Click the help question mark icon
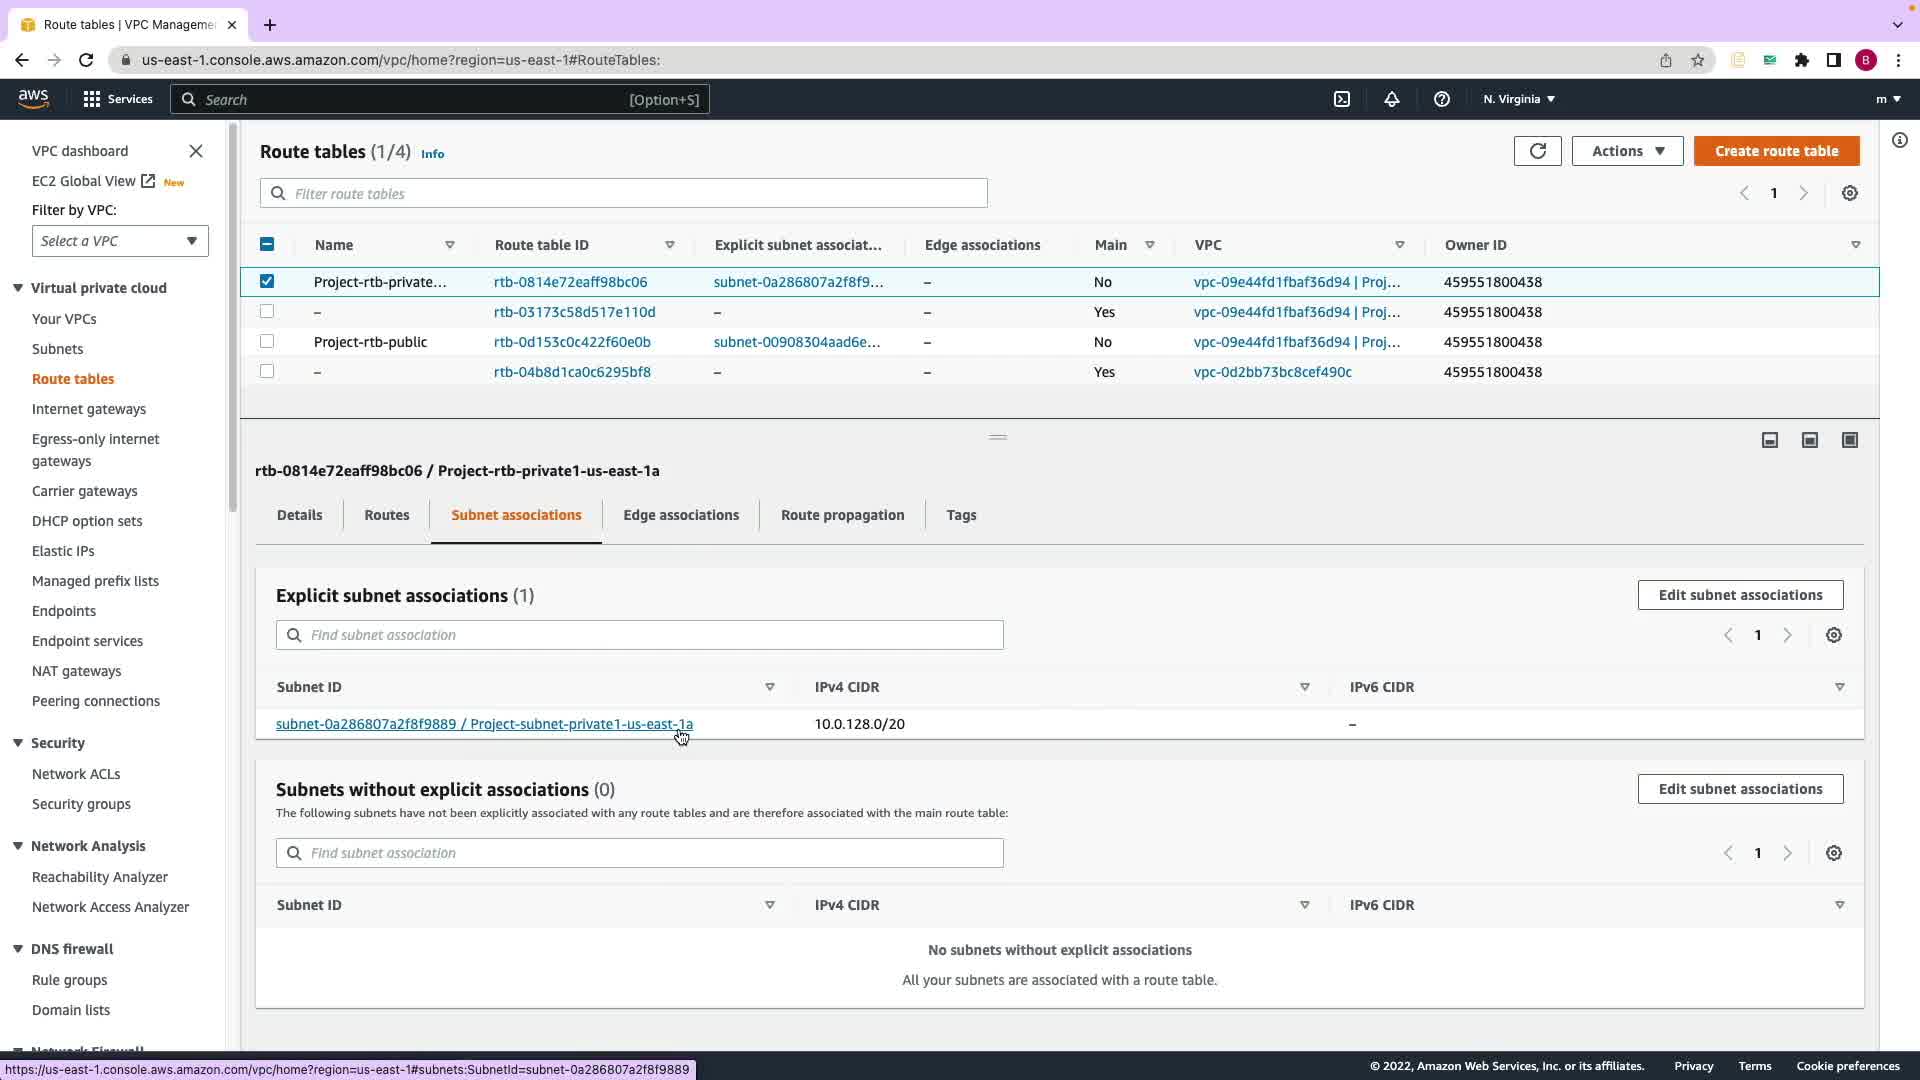This screenshot has height=1080, width=1920. pyautogui.click(x=1441, y=99)
